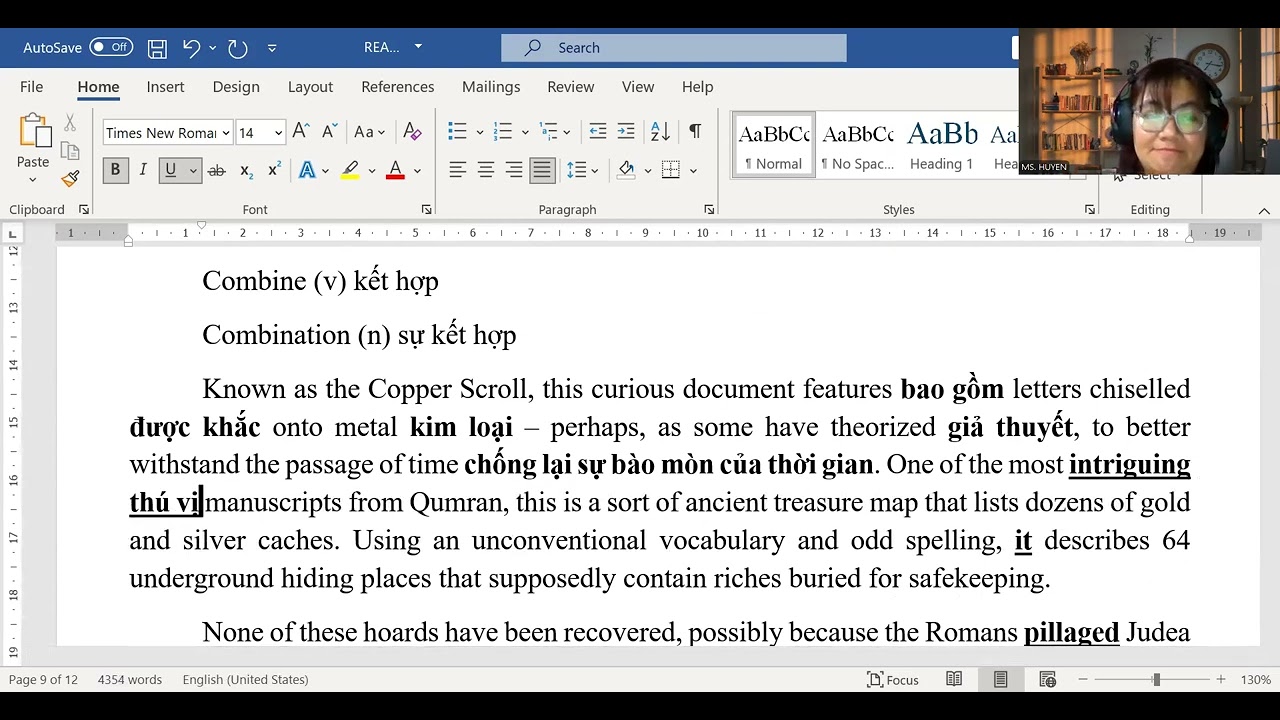Image resolution: width=1280 pixels, height=720 pixels.
Task: Show paragraph marks with pilcrow icon
Action: 695,132
